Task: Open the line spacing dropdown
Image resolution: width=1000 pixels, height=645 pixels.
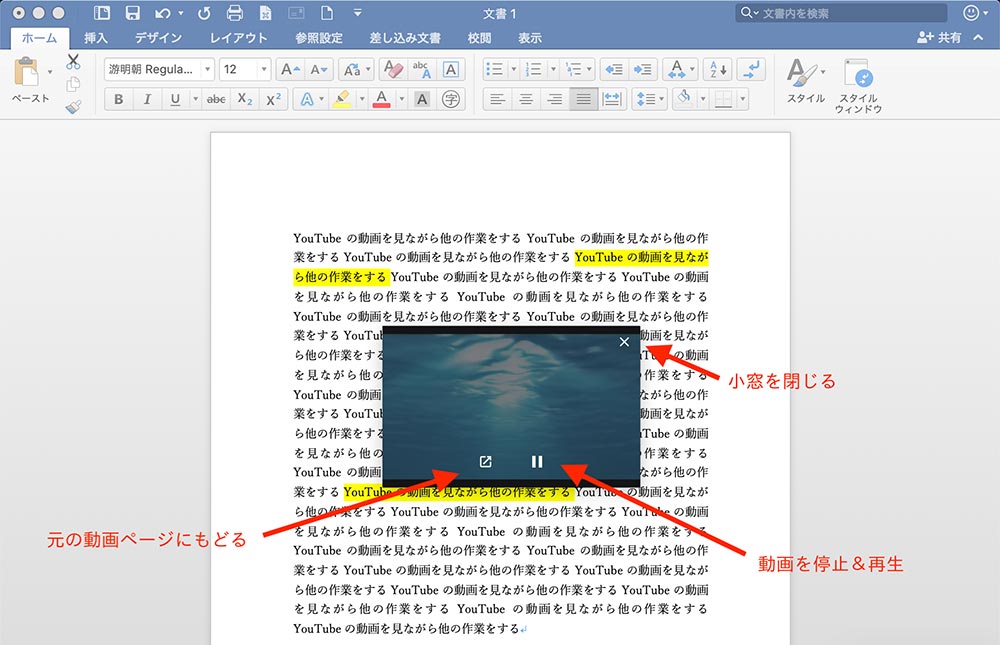Action: pyautogui.click(x=650, y=99)
